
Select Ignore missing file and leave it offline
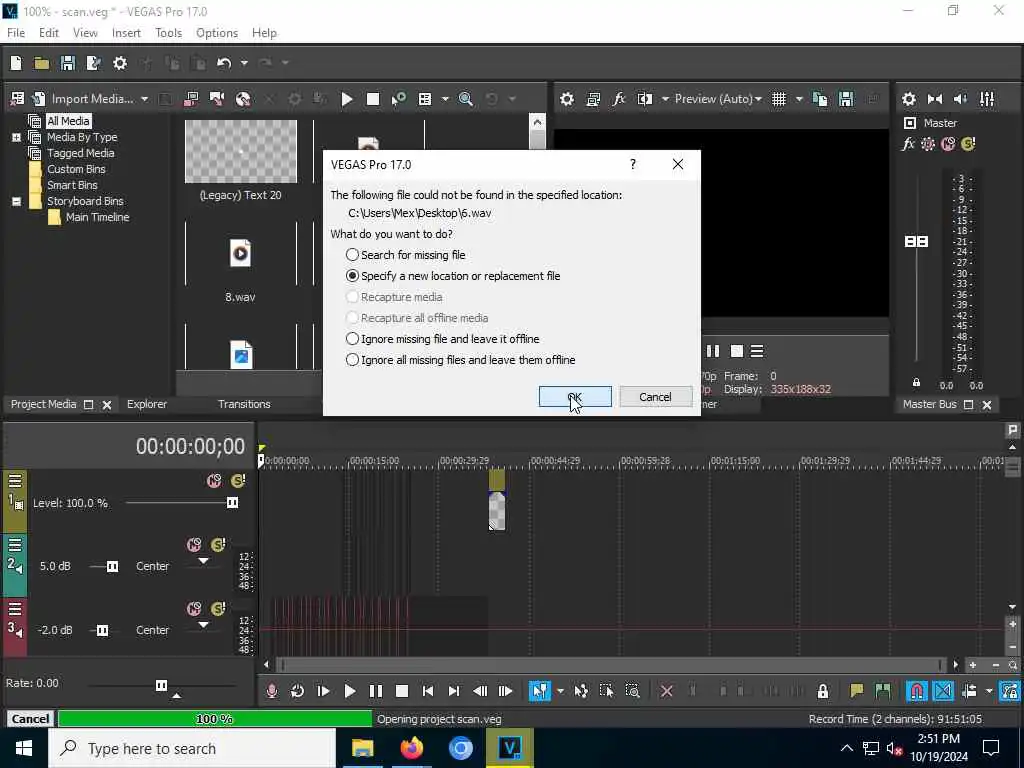[x=442, y=339]
